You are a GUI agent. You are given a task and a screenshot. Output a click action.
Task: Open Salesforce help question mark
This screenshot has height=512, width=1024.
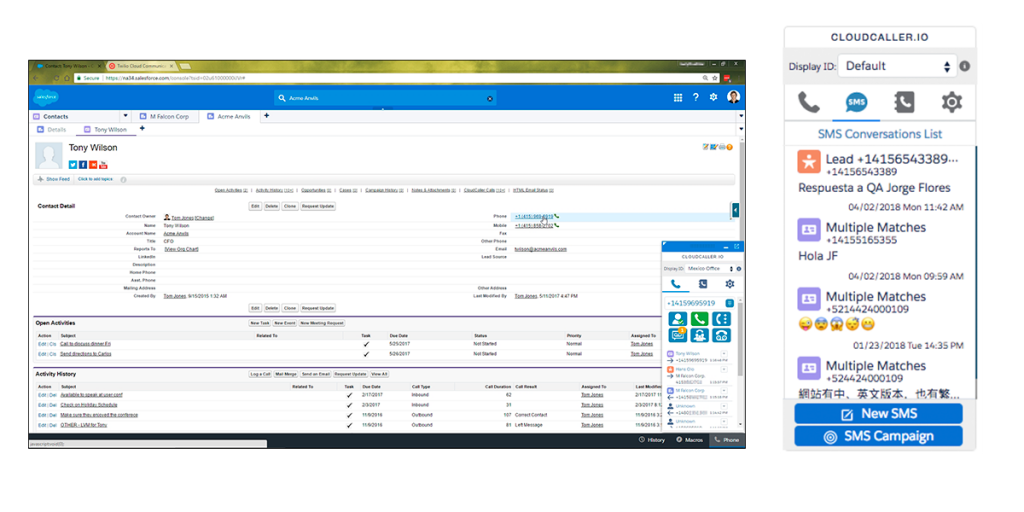[696, 97]
